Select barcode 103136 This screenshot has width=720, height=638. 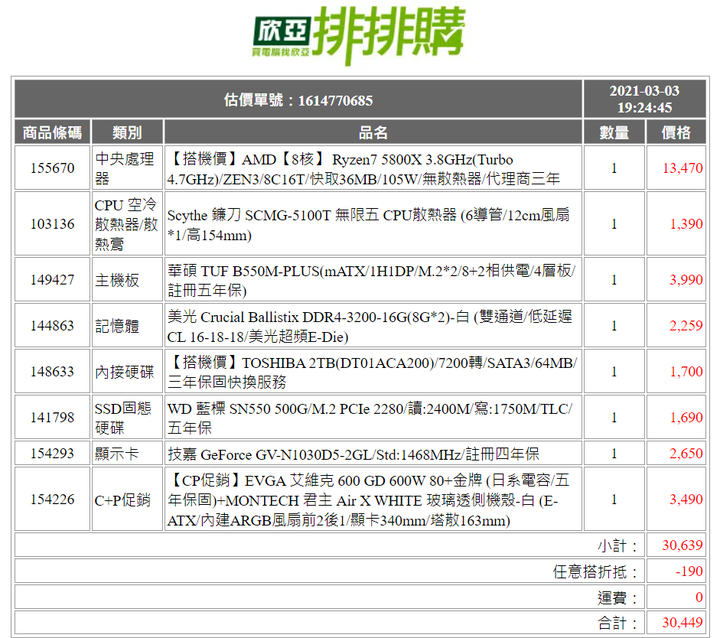pyautogui.click(x=52, y=224)
